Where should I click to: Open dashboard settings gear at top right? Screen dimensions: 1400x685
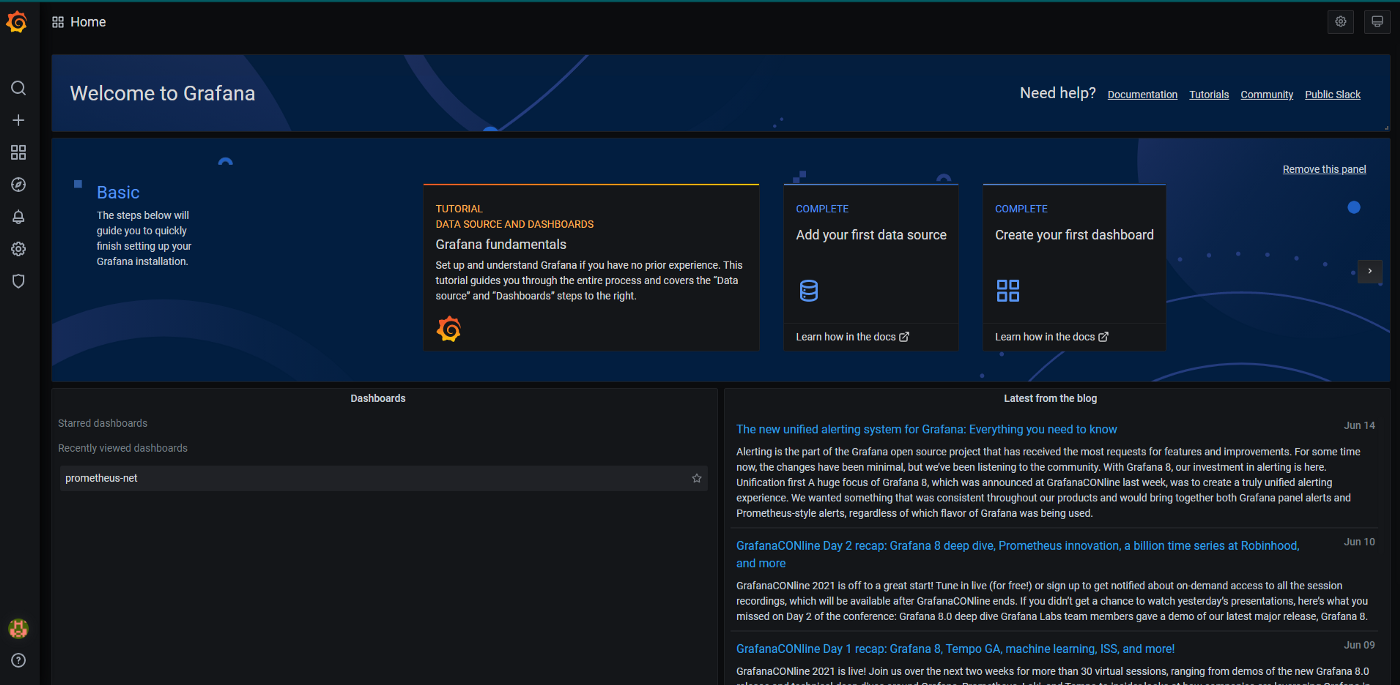coord(1341,22)
